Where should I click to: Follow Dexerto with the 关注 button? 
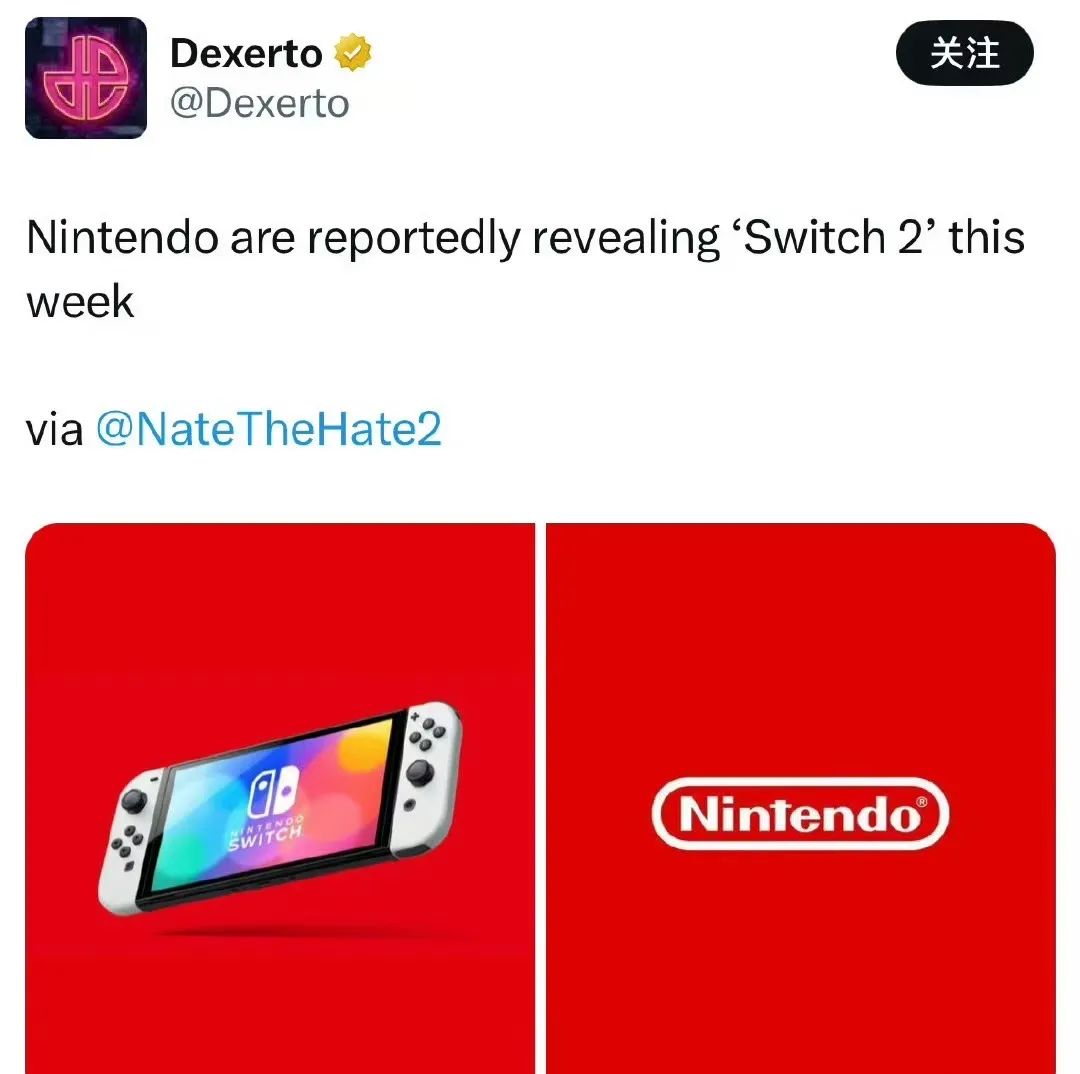coord(964,53)
